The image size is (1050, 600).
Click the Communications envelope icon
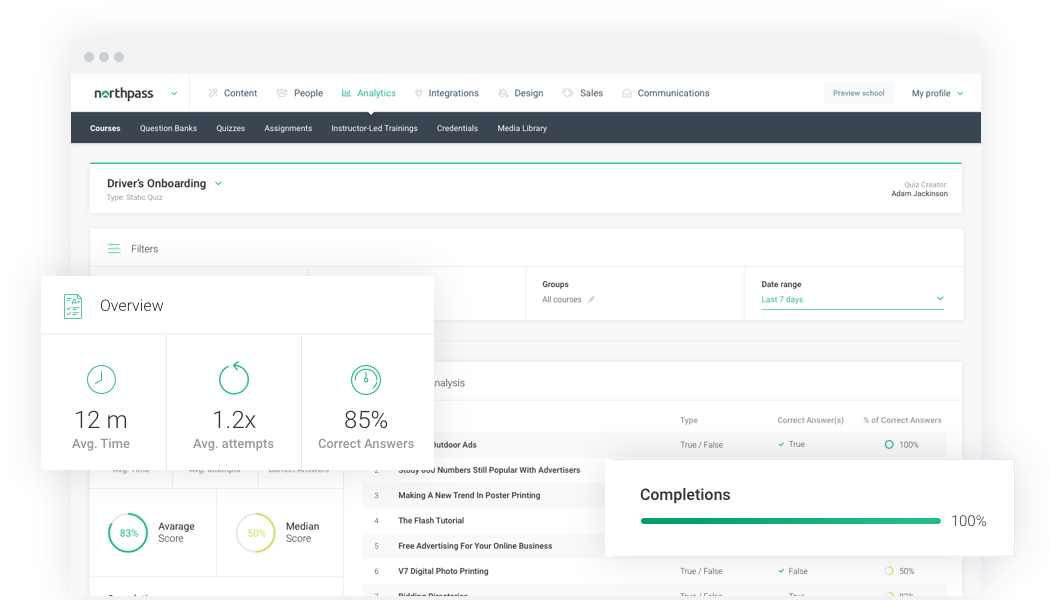[x=627, y=93]
